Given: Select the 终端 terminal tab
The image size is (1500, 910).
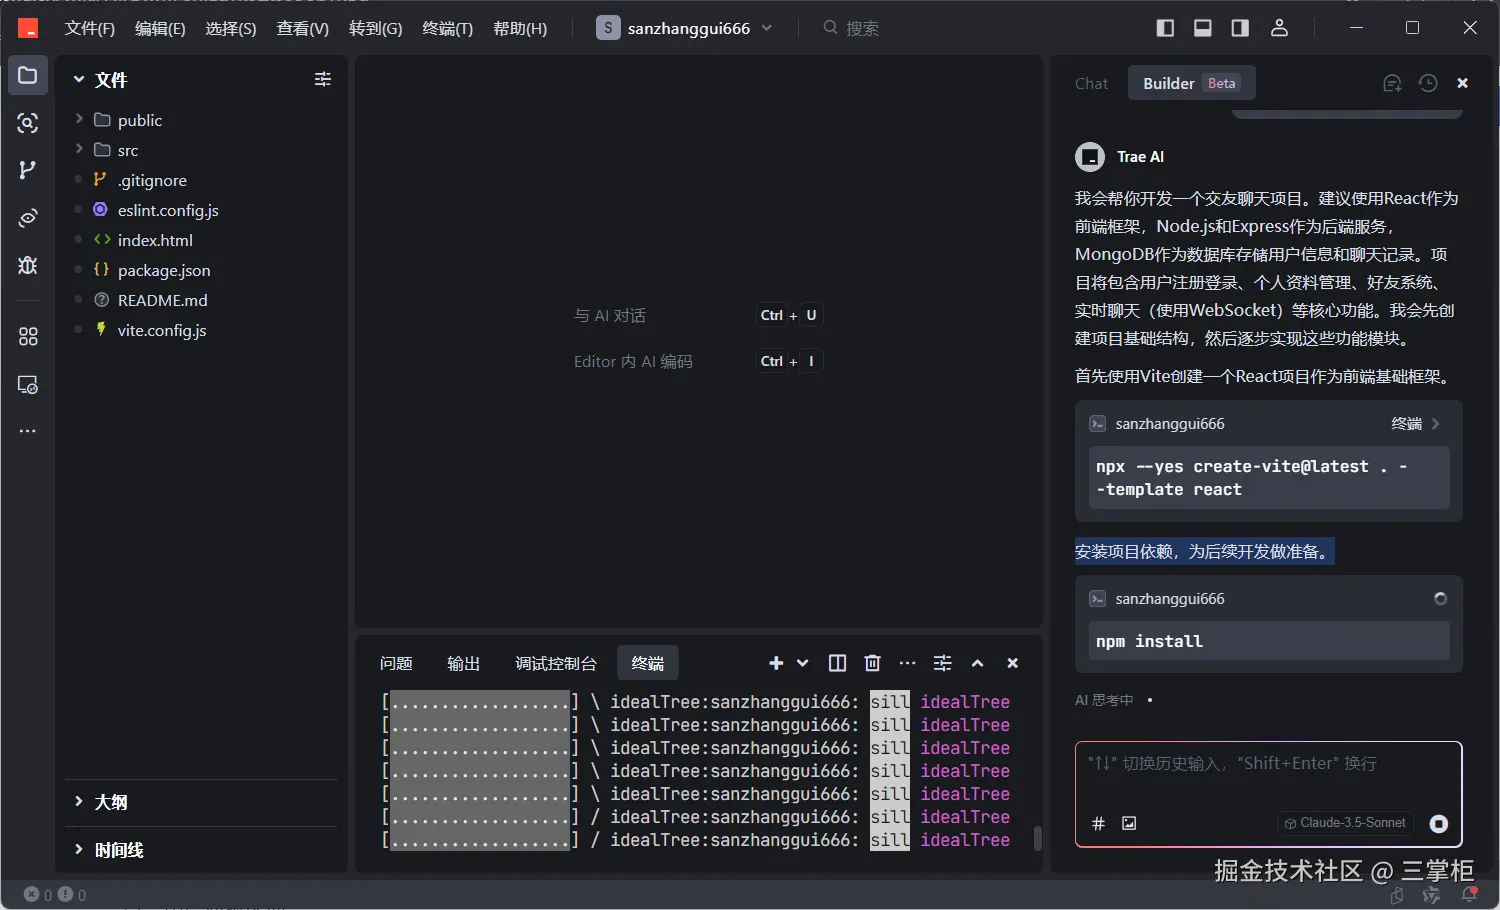Looking at the screenshot, I should [648, 663].
